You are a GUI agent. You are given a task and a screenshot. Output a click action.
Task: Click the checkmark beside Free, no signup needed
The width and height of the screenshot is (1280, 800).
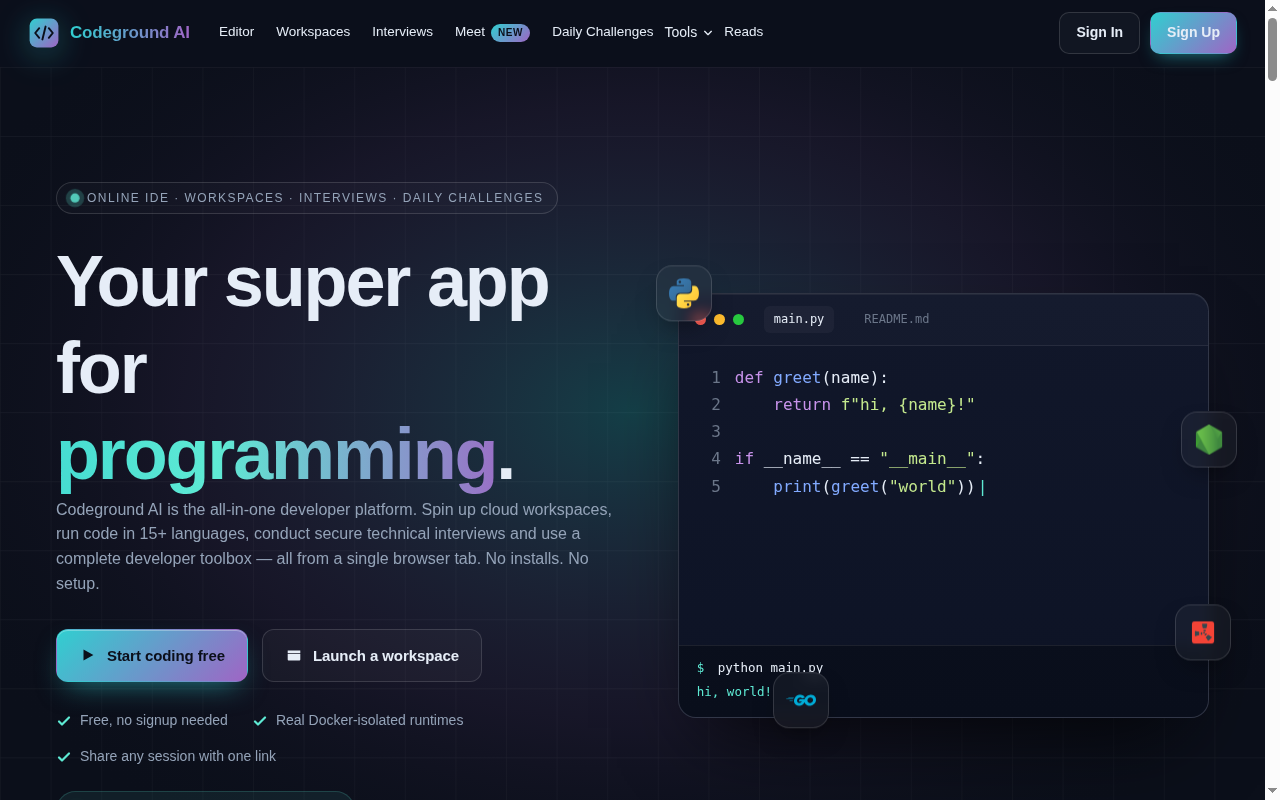point(64,720)
